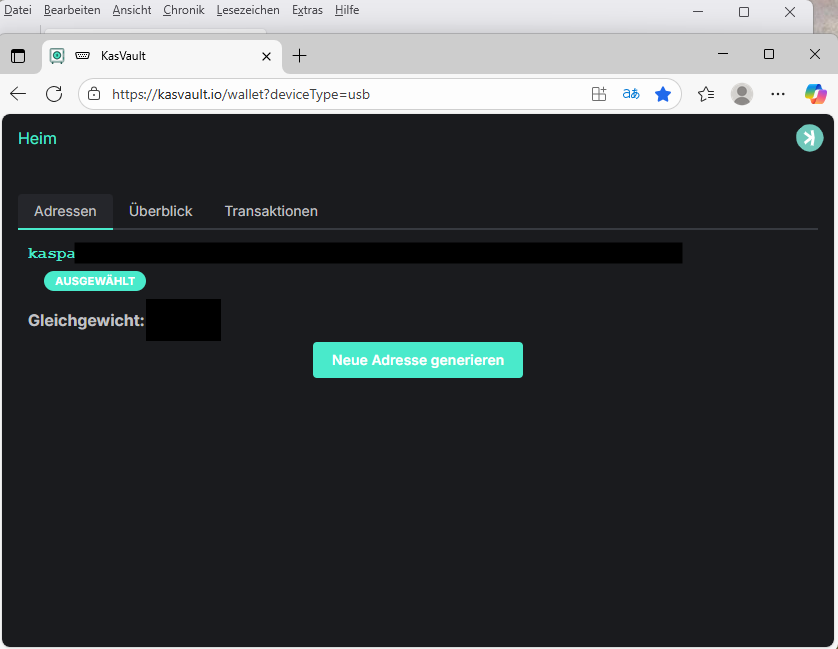Open the Bearbeiten menu in background window

tap(72, 10)
